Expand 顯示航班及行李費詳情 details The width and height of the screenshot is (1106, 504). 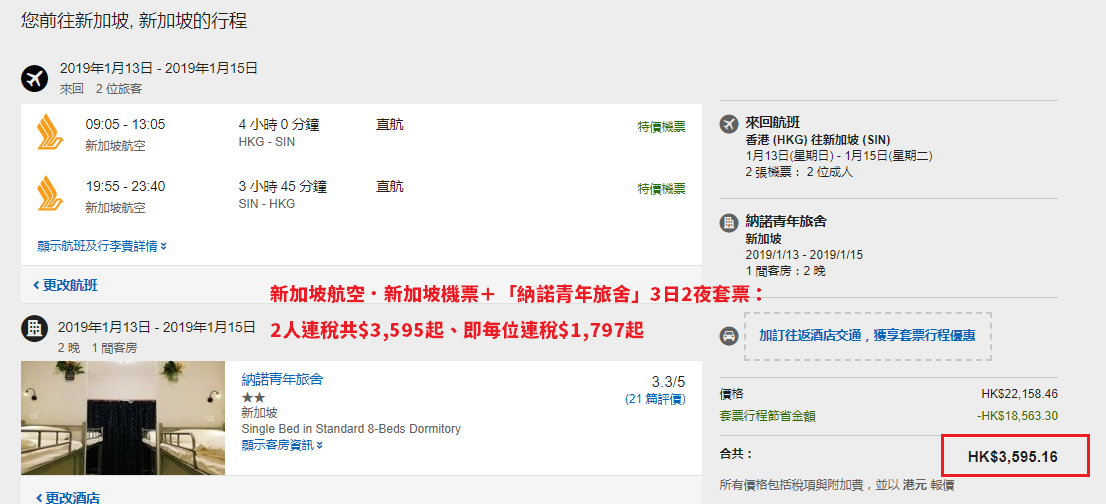tap(102, 246)
